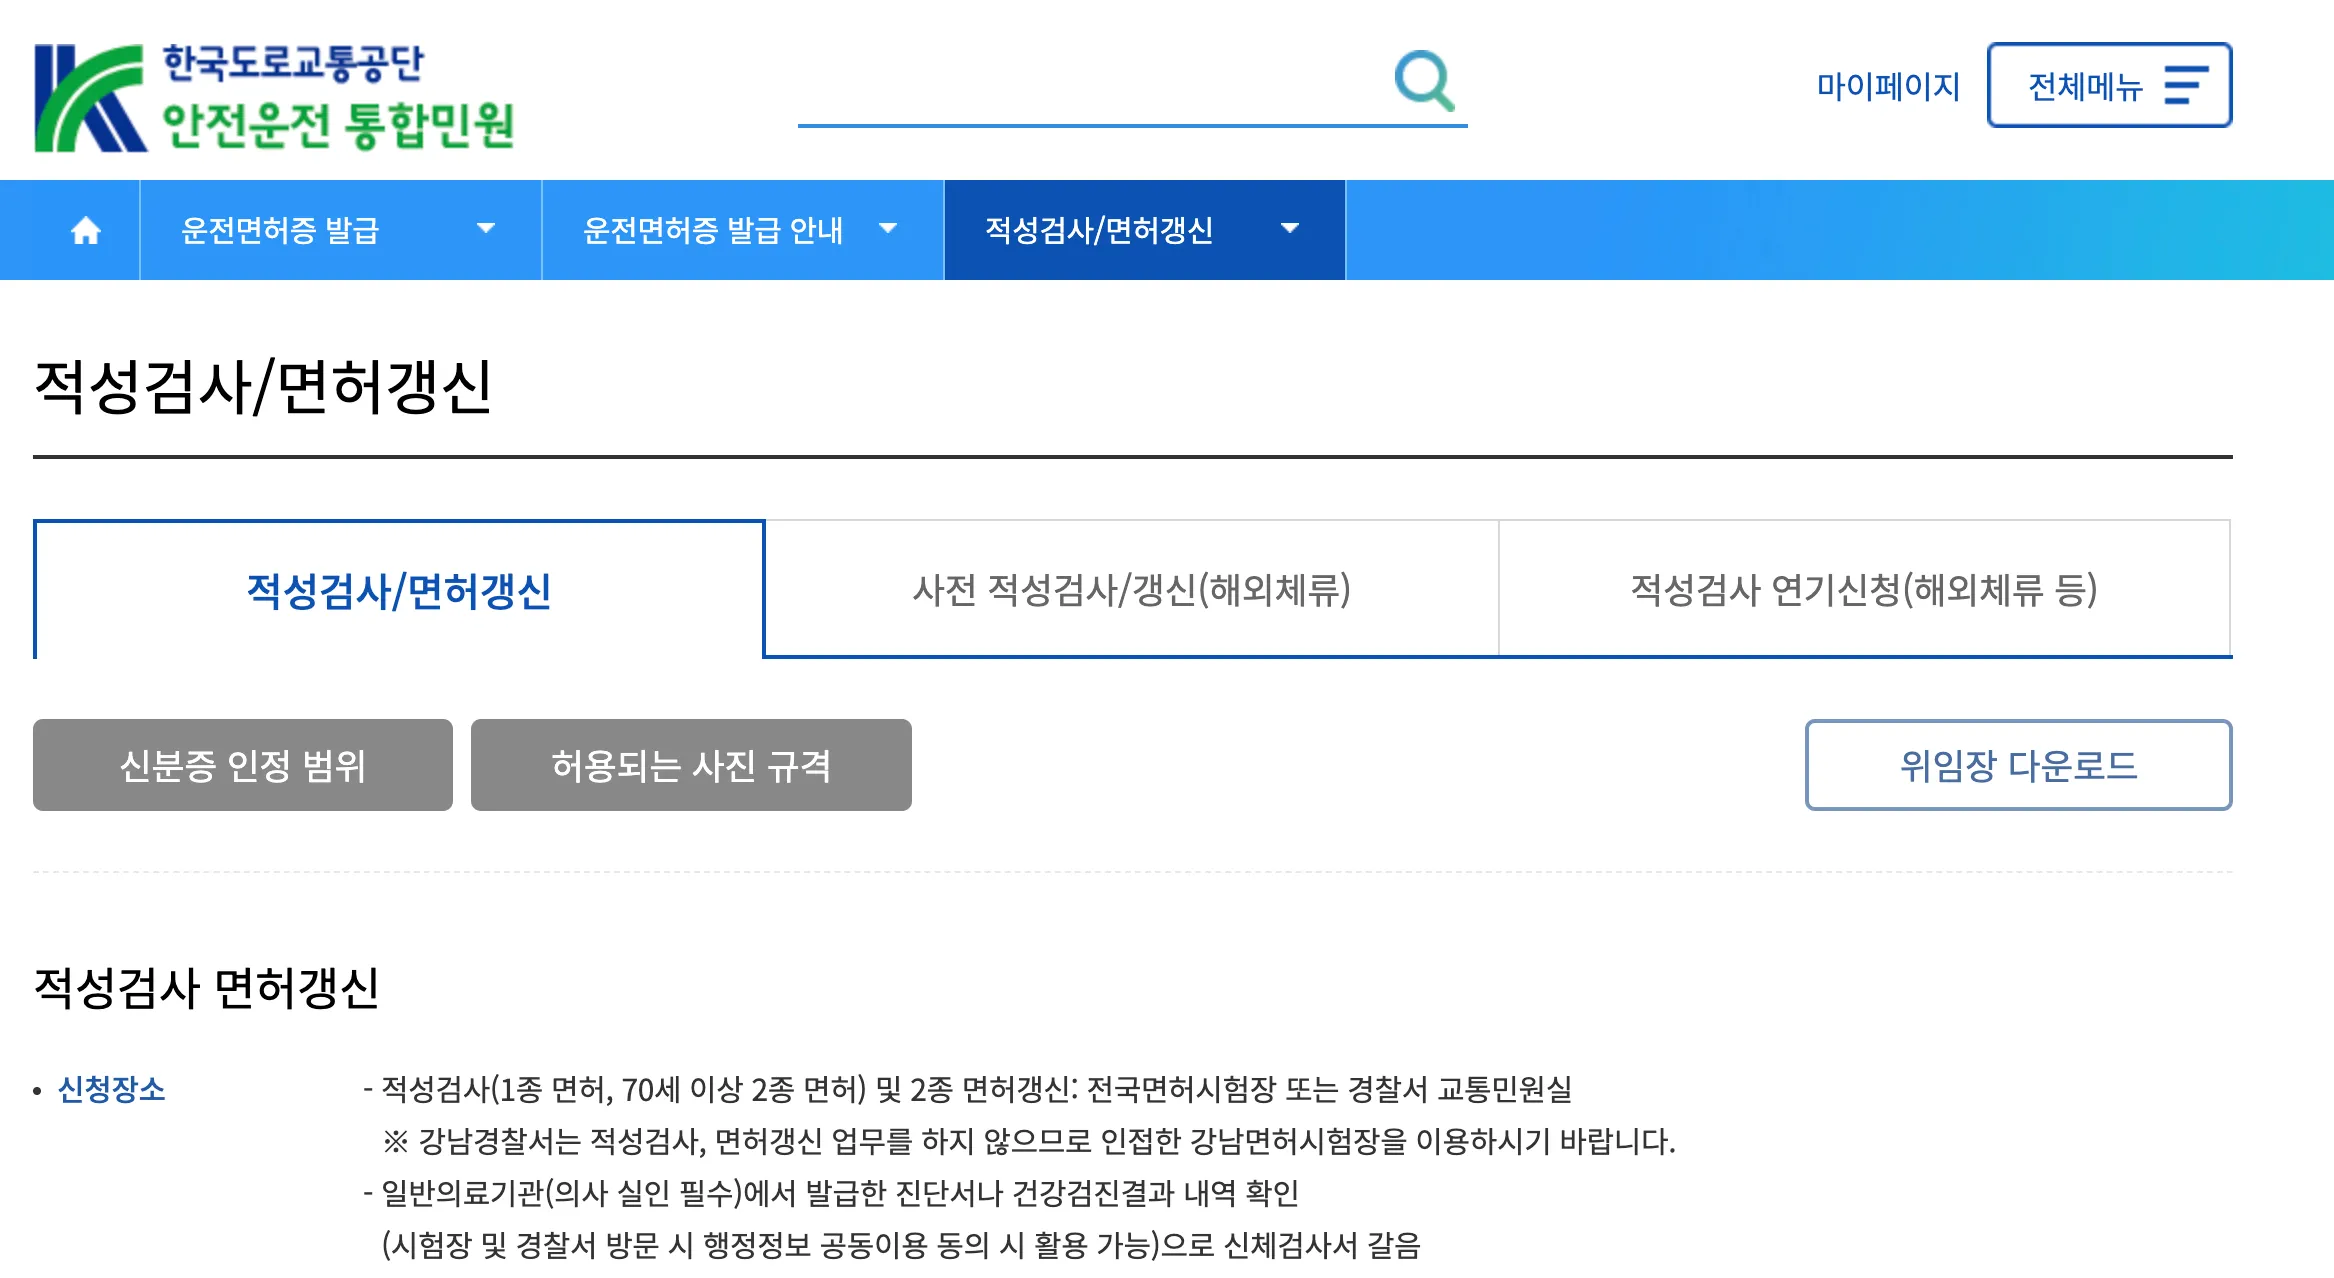The image size is (2334, 1278).
Task: Click the hamburger lines icon in 전체메뉴
Action: point(2186,86)
